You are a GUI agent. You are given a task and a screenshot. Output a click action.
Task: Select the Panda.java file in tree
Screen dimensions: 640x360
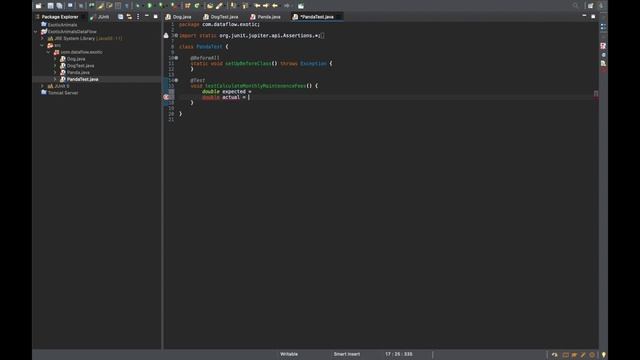coord(75,72)
